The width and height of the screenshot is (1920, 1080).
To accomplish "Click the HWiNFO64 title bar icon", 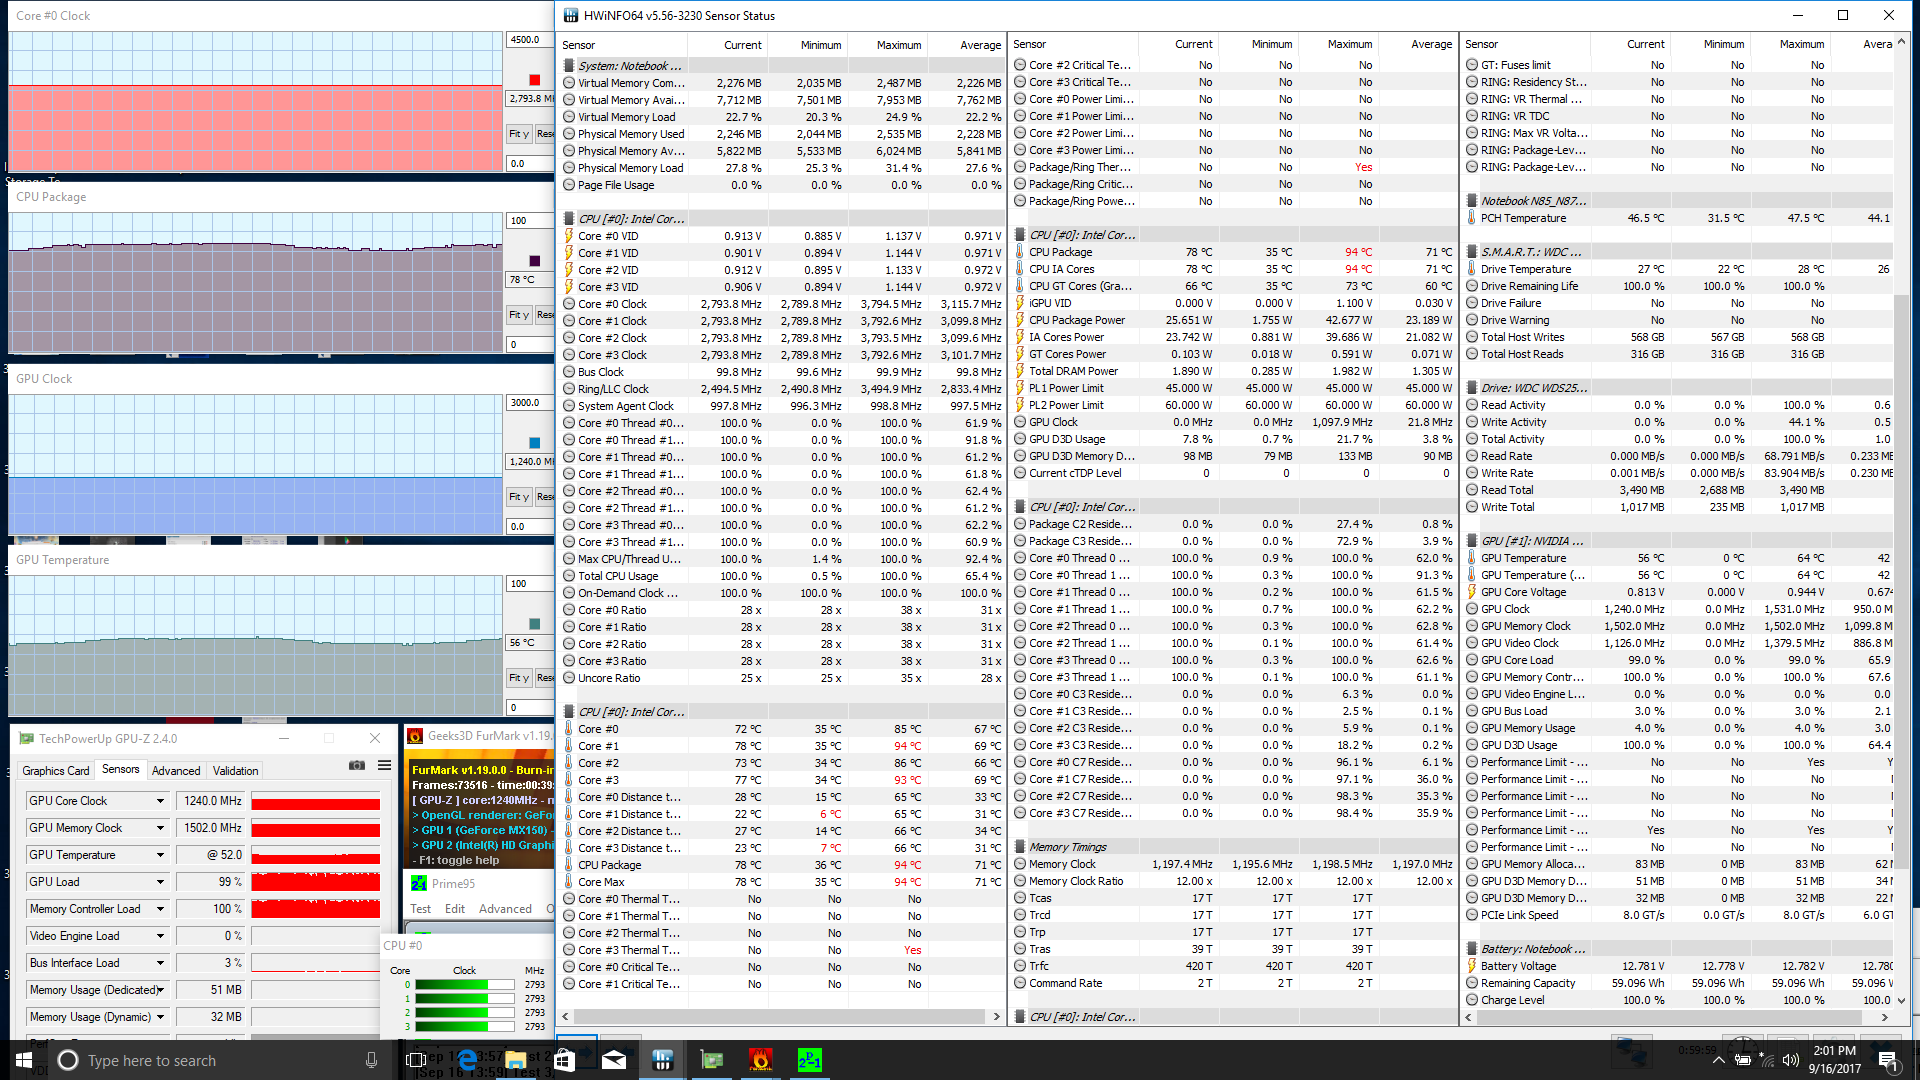I will [x=571, y=15].
